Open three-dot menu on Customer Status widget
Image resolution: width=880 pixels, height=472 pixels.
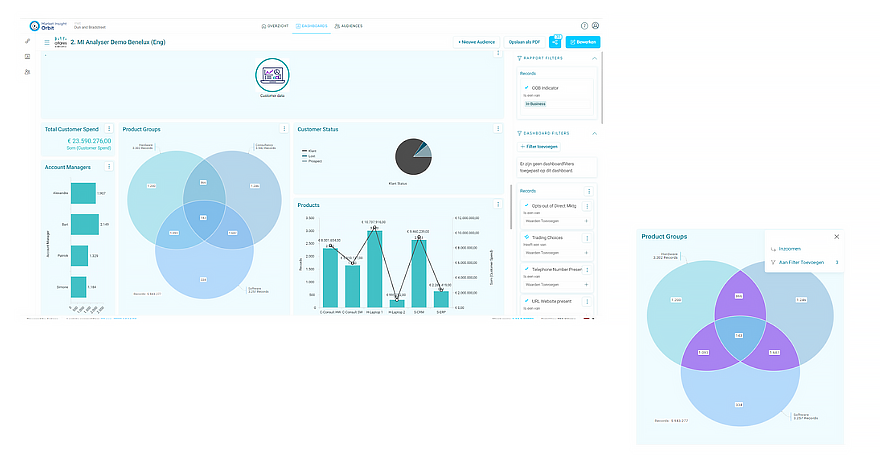coord(498,129)
